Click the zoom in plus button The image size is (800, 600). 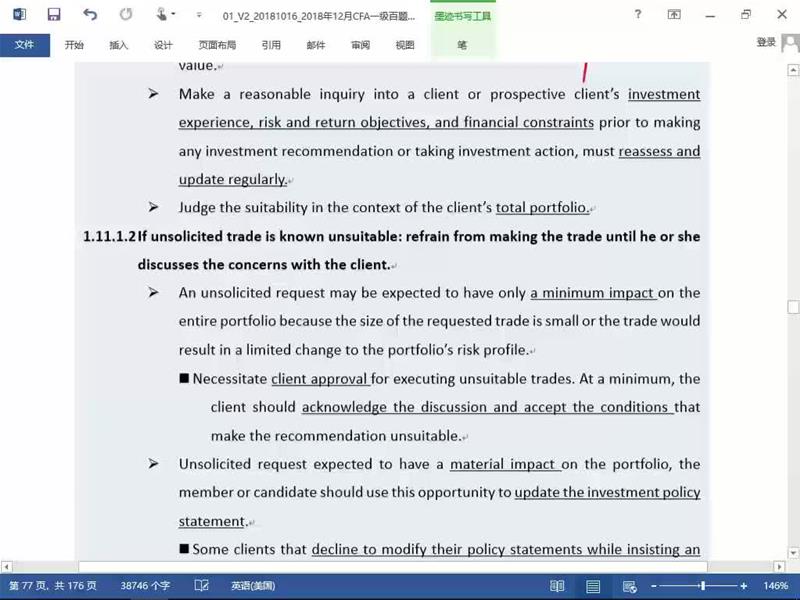click(x=744, y=586)
